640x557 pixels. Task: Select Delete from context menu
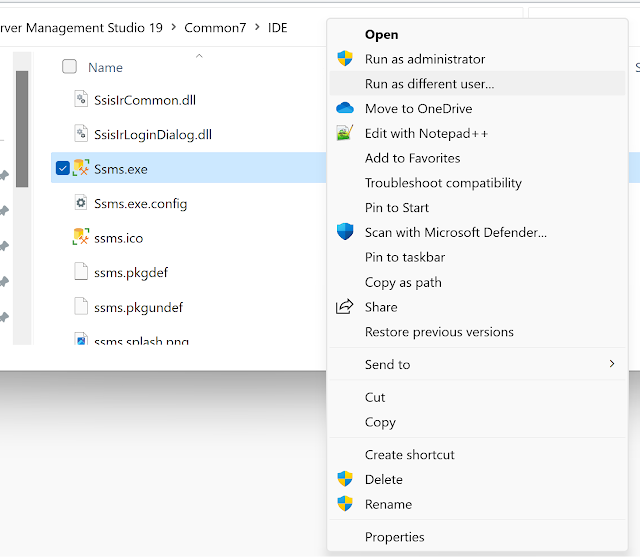pyautogui.click(x=384, y=479)
